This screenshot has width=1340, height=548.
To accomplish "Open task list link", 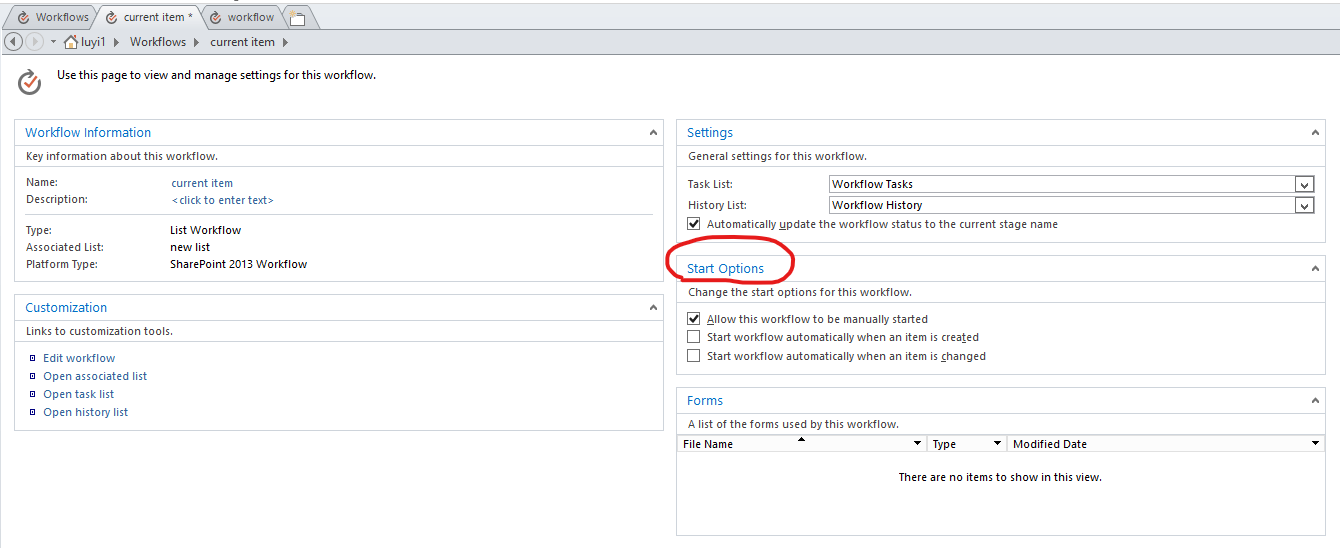I will click(78, 394).
